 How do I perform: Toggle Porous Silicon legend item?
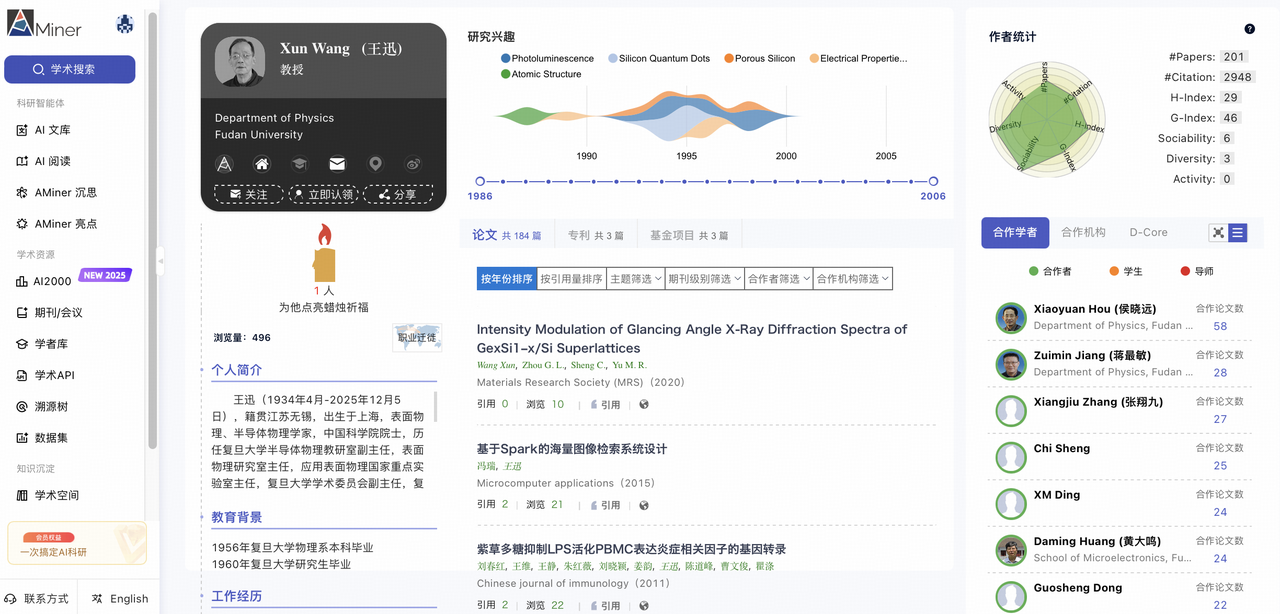[759, 59]
